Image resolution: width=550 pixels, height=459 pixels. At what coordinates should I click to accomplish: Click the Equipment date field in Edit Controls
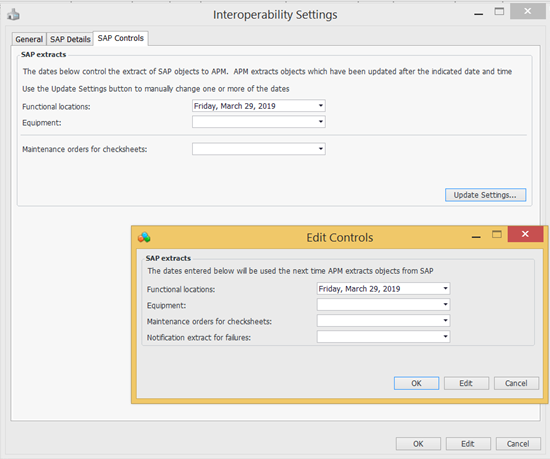pyautogui.click(x=383, y=304)
